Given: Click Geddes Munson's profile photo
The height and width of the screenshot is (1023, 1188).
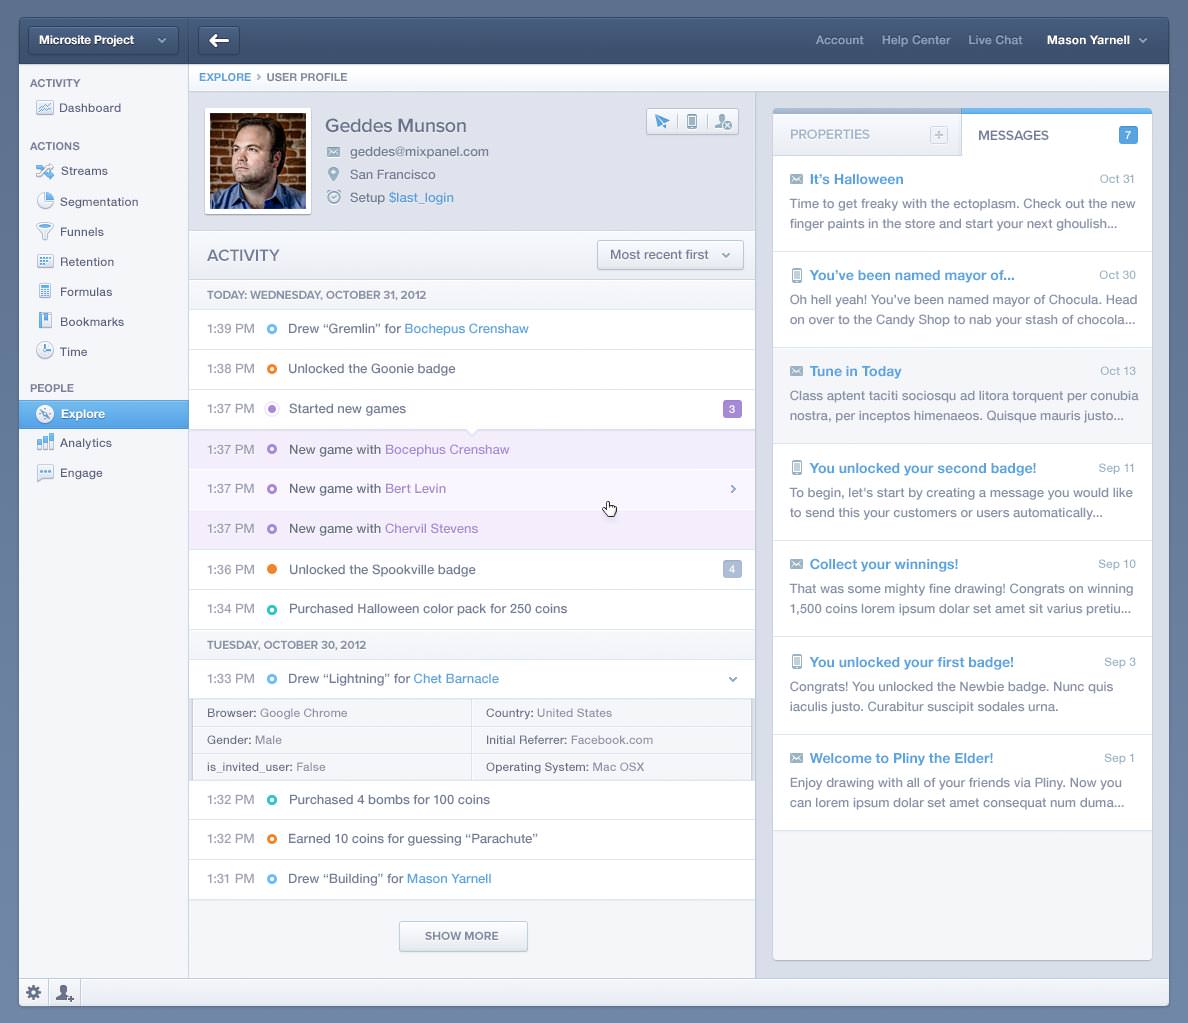Looking at the screenshot, I should point(258,161).
